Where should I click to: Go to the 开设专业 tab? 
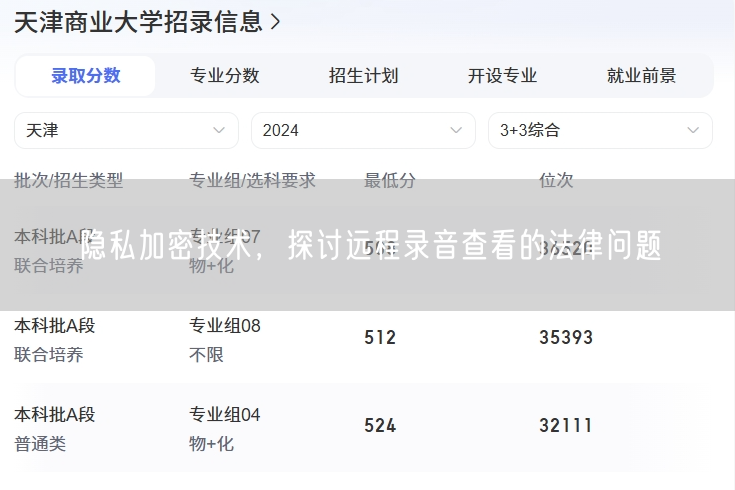point(503,76)
